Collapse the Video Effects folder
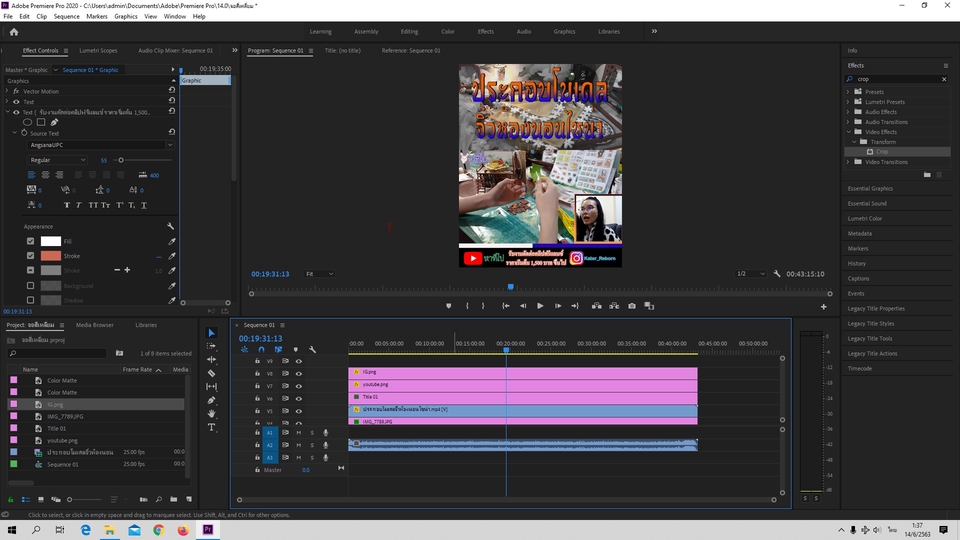The height and width of the screenshot is (540, 960). 849,132
